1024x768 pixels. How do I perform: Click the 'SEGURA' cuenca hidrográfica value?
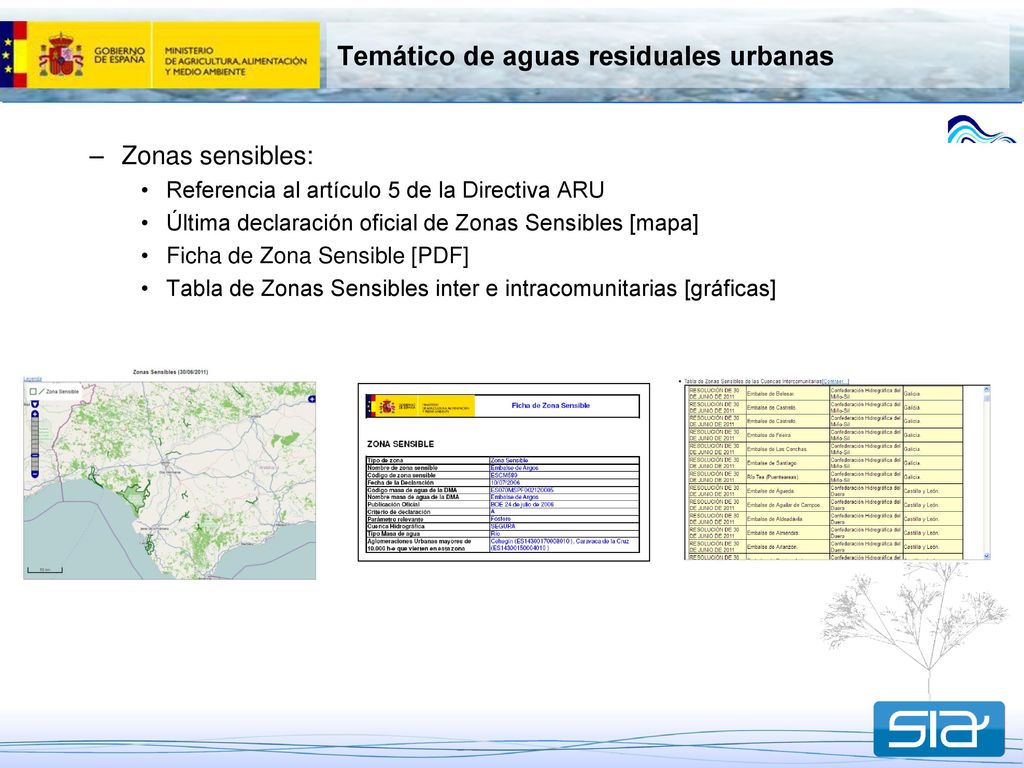pos(503,526)
